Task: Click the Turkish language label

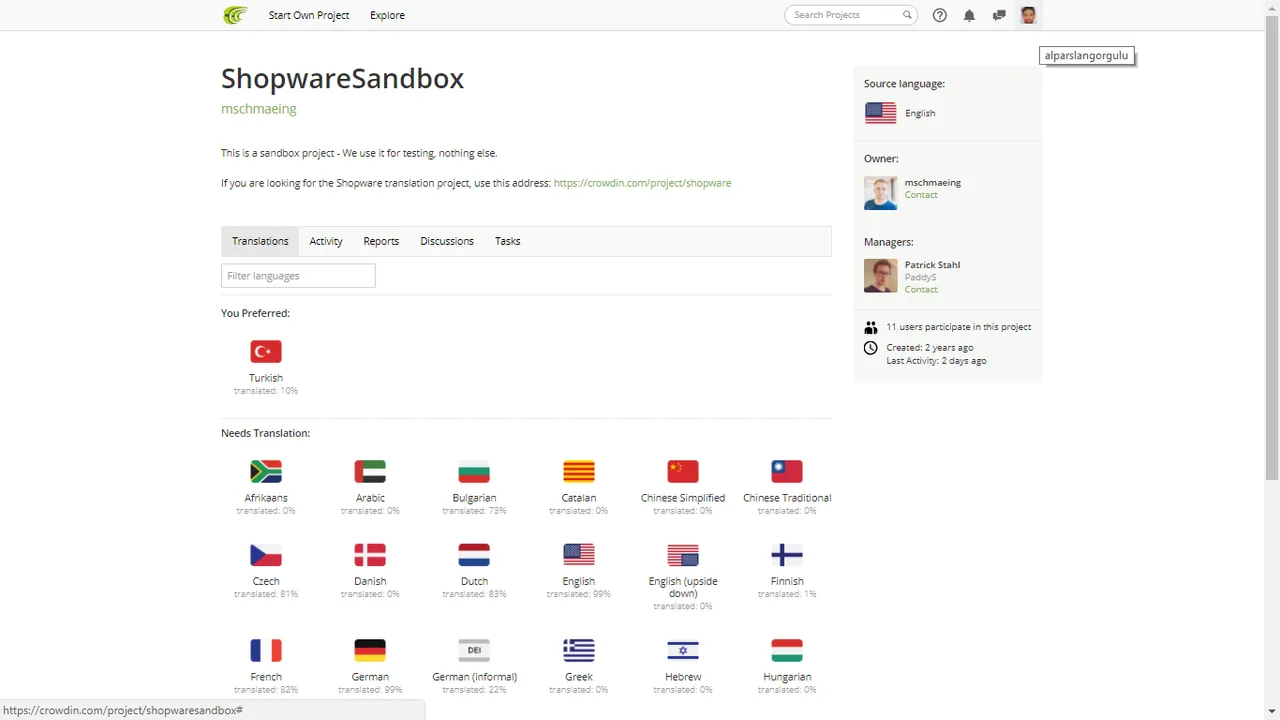Action: (266, 378)
